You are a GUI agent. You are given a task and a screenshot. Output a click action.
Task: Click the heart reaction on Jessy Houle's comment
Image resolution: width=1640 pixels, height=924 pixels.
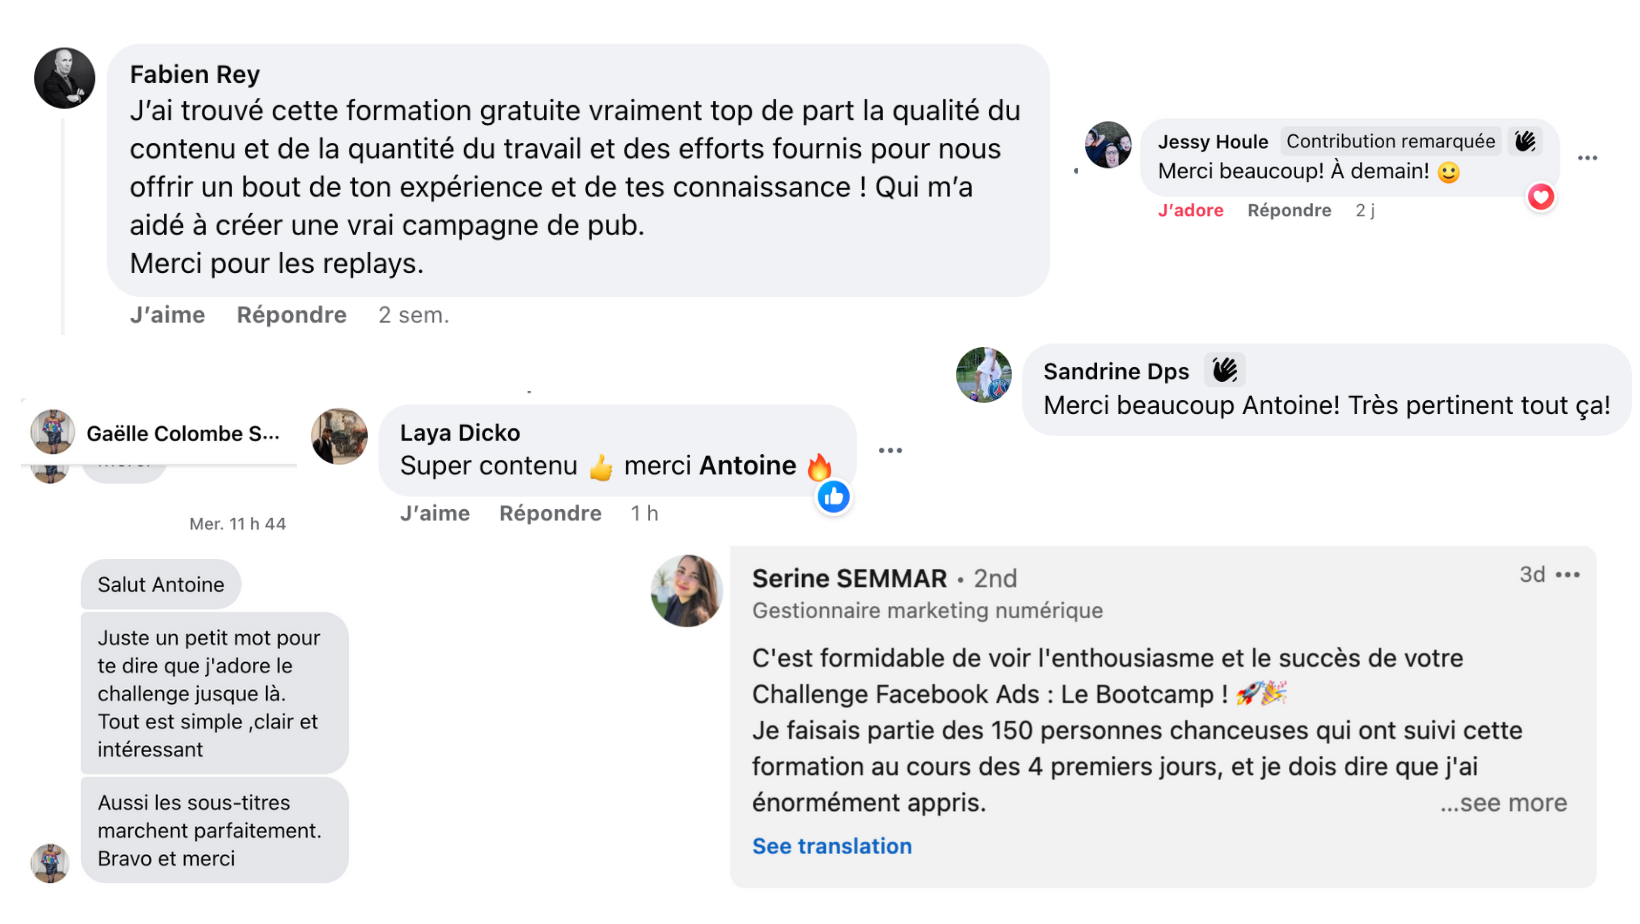click(x=1541, y=197)
